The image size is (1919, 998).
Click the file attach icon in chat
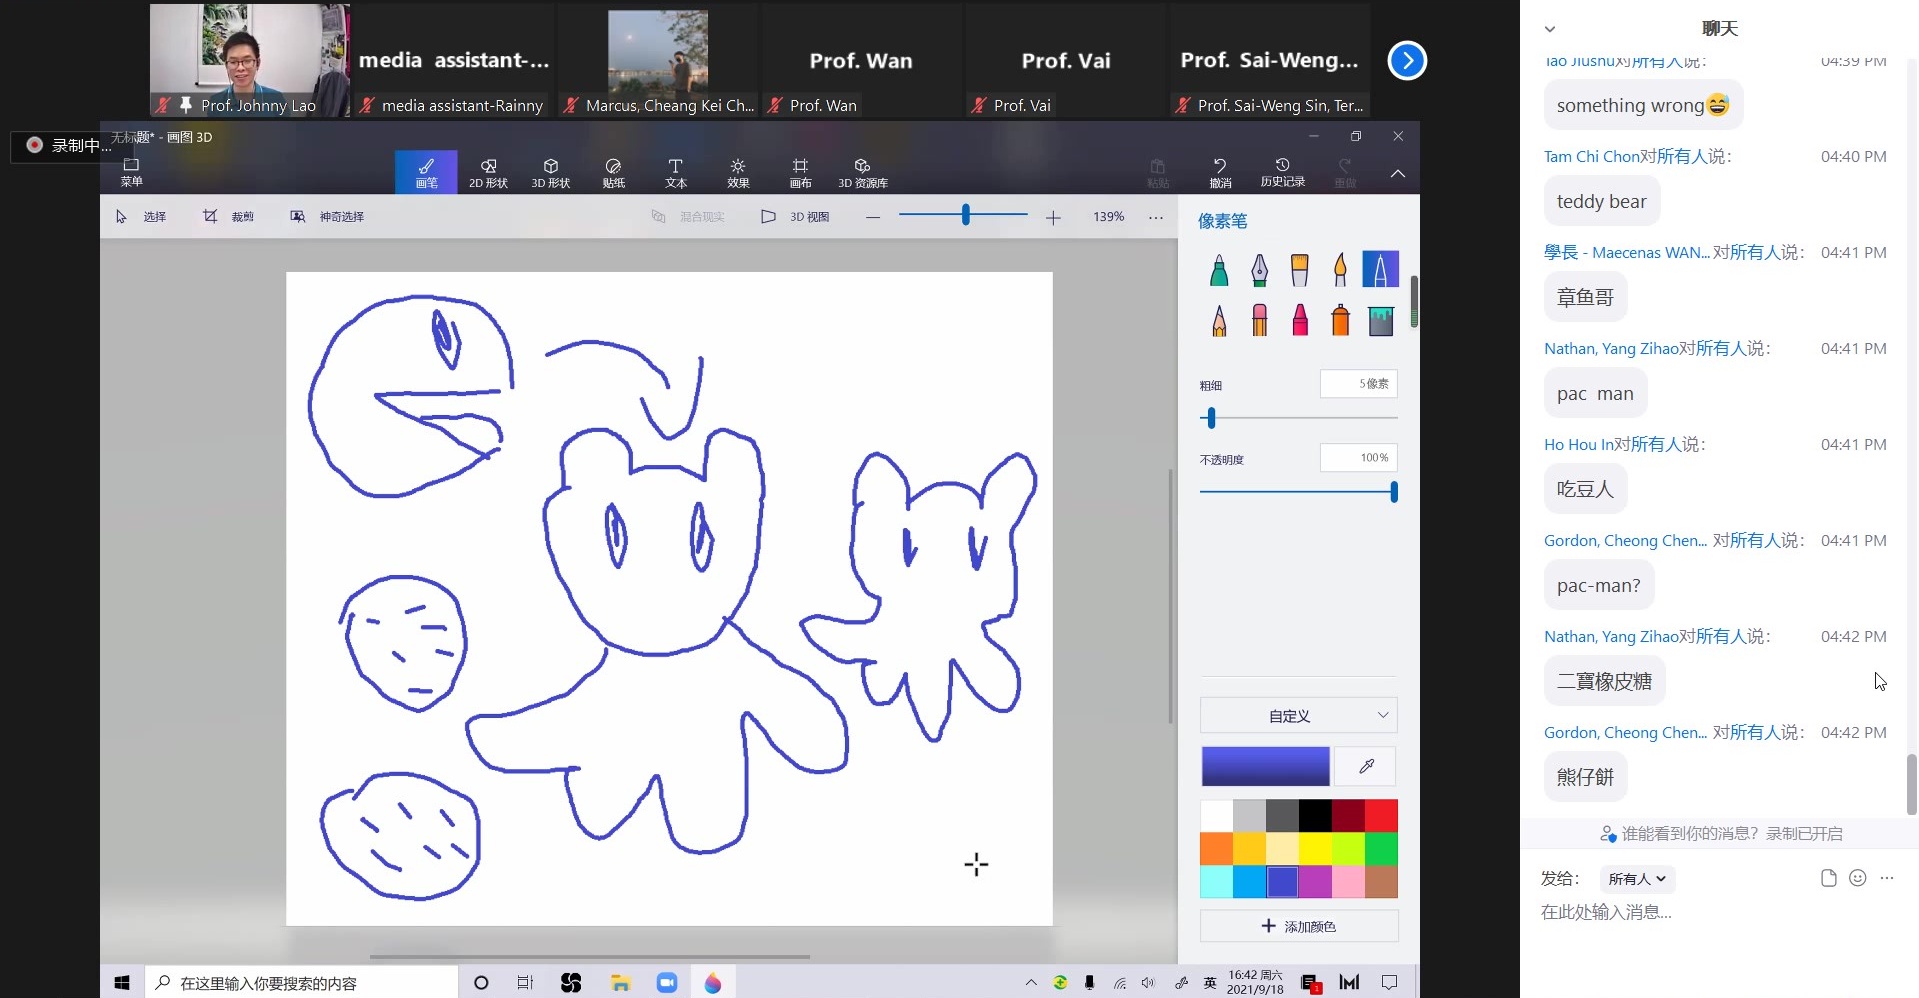[1829, 878]
